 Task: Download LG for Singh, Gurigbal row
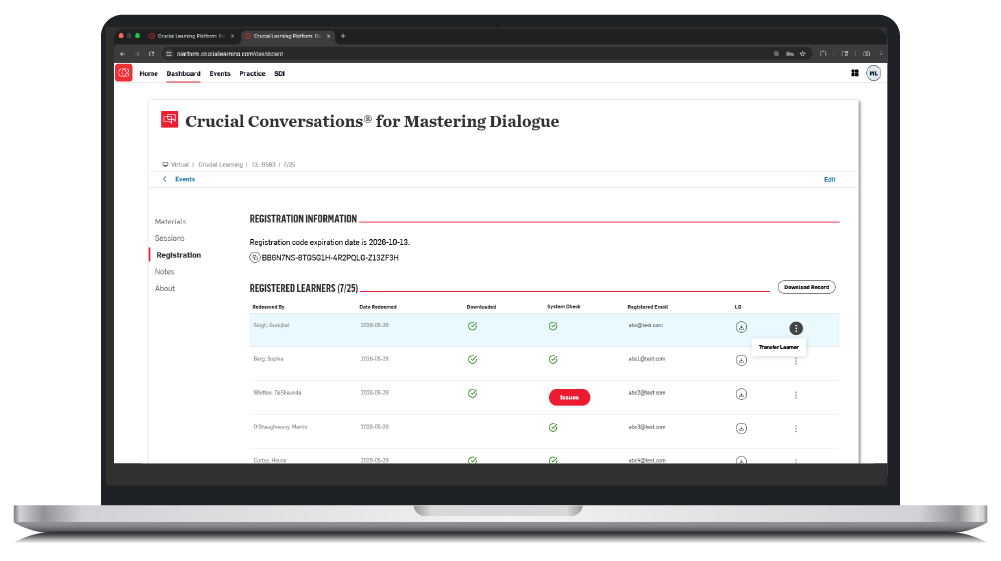click(x=741, y=327)
